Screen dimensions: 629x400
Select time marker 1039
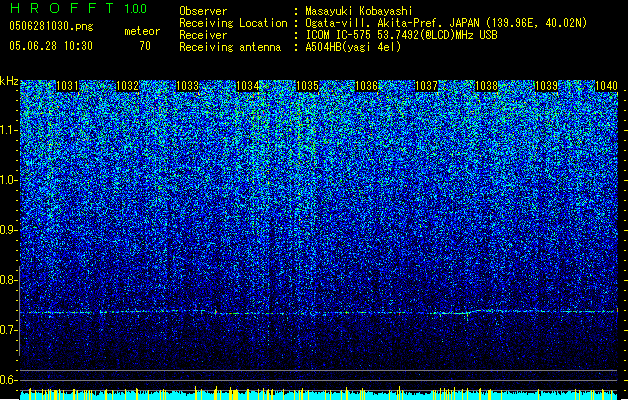[547, 86]
